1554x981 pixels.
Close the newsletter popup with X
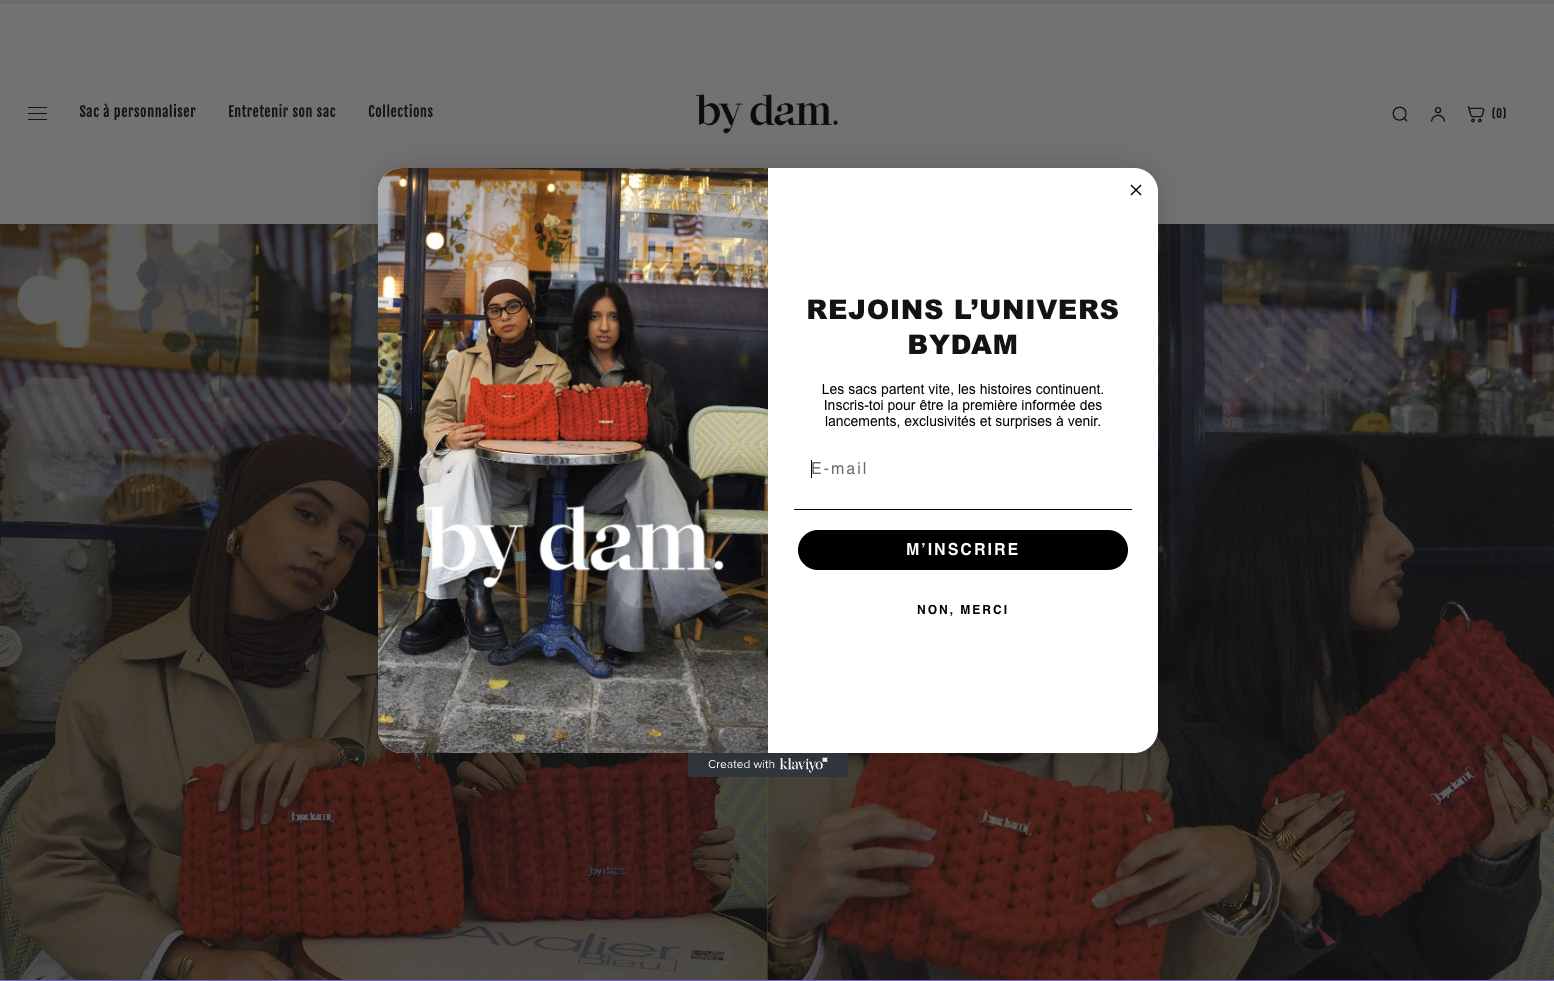pyautogui.click(x=1136, y=190)
